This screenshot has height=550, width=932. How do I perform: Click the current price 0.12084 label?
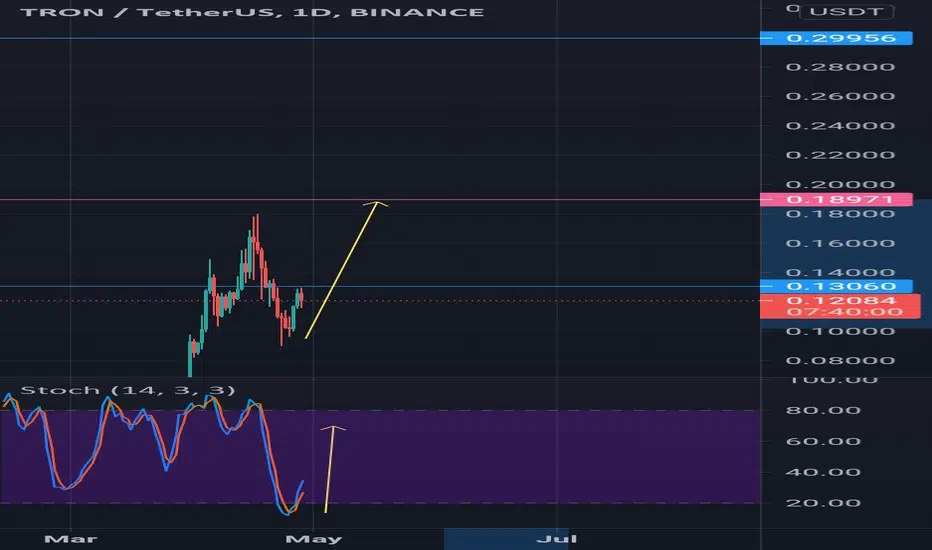[840, 300]
